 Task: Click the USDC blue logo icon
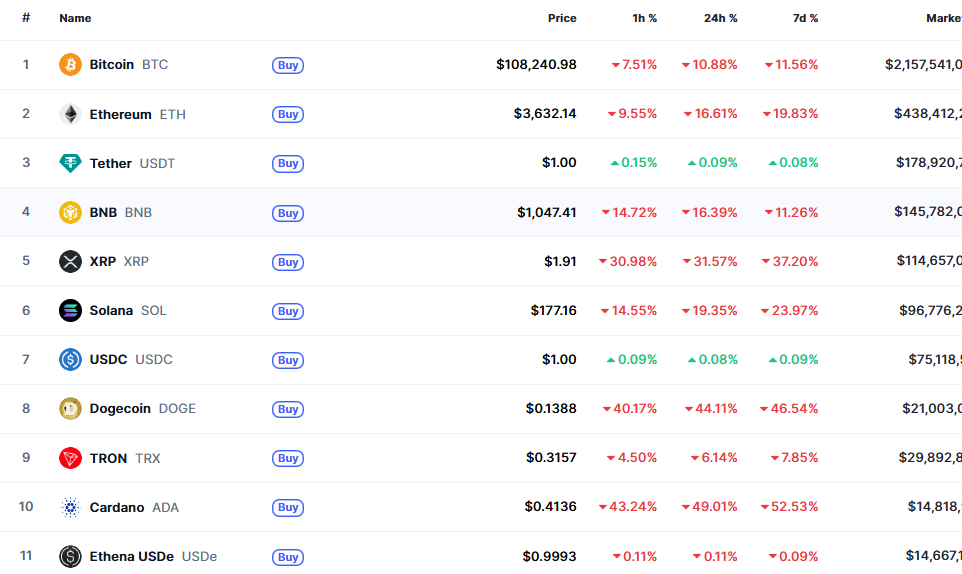[70, 359]
